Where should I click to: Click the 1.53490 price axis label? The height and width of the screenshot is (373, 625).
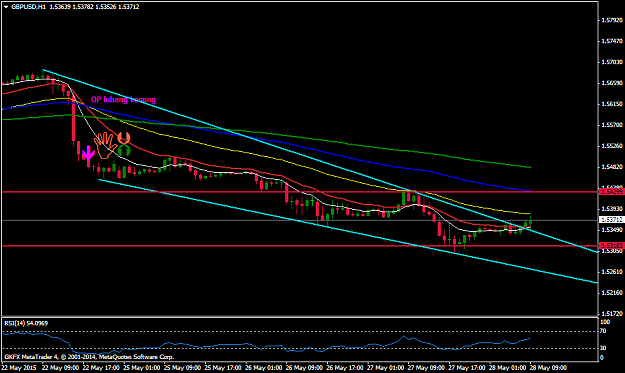(613, 230)
